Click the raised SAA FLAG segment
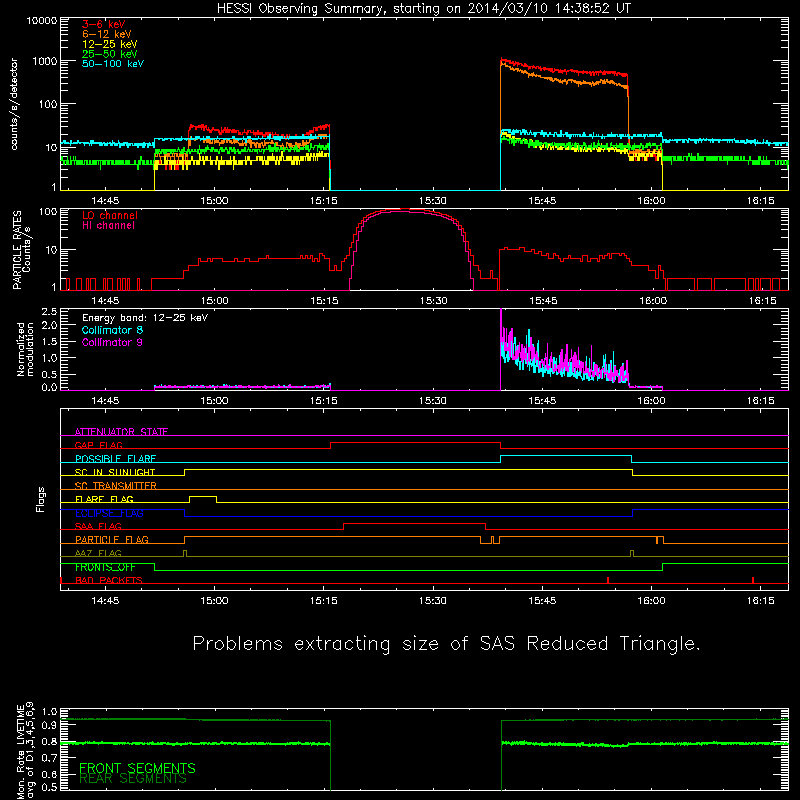Viewport: 800px width, 800px height. tap(414, 524)
